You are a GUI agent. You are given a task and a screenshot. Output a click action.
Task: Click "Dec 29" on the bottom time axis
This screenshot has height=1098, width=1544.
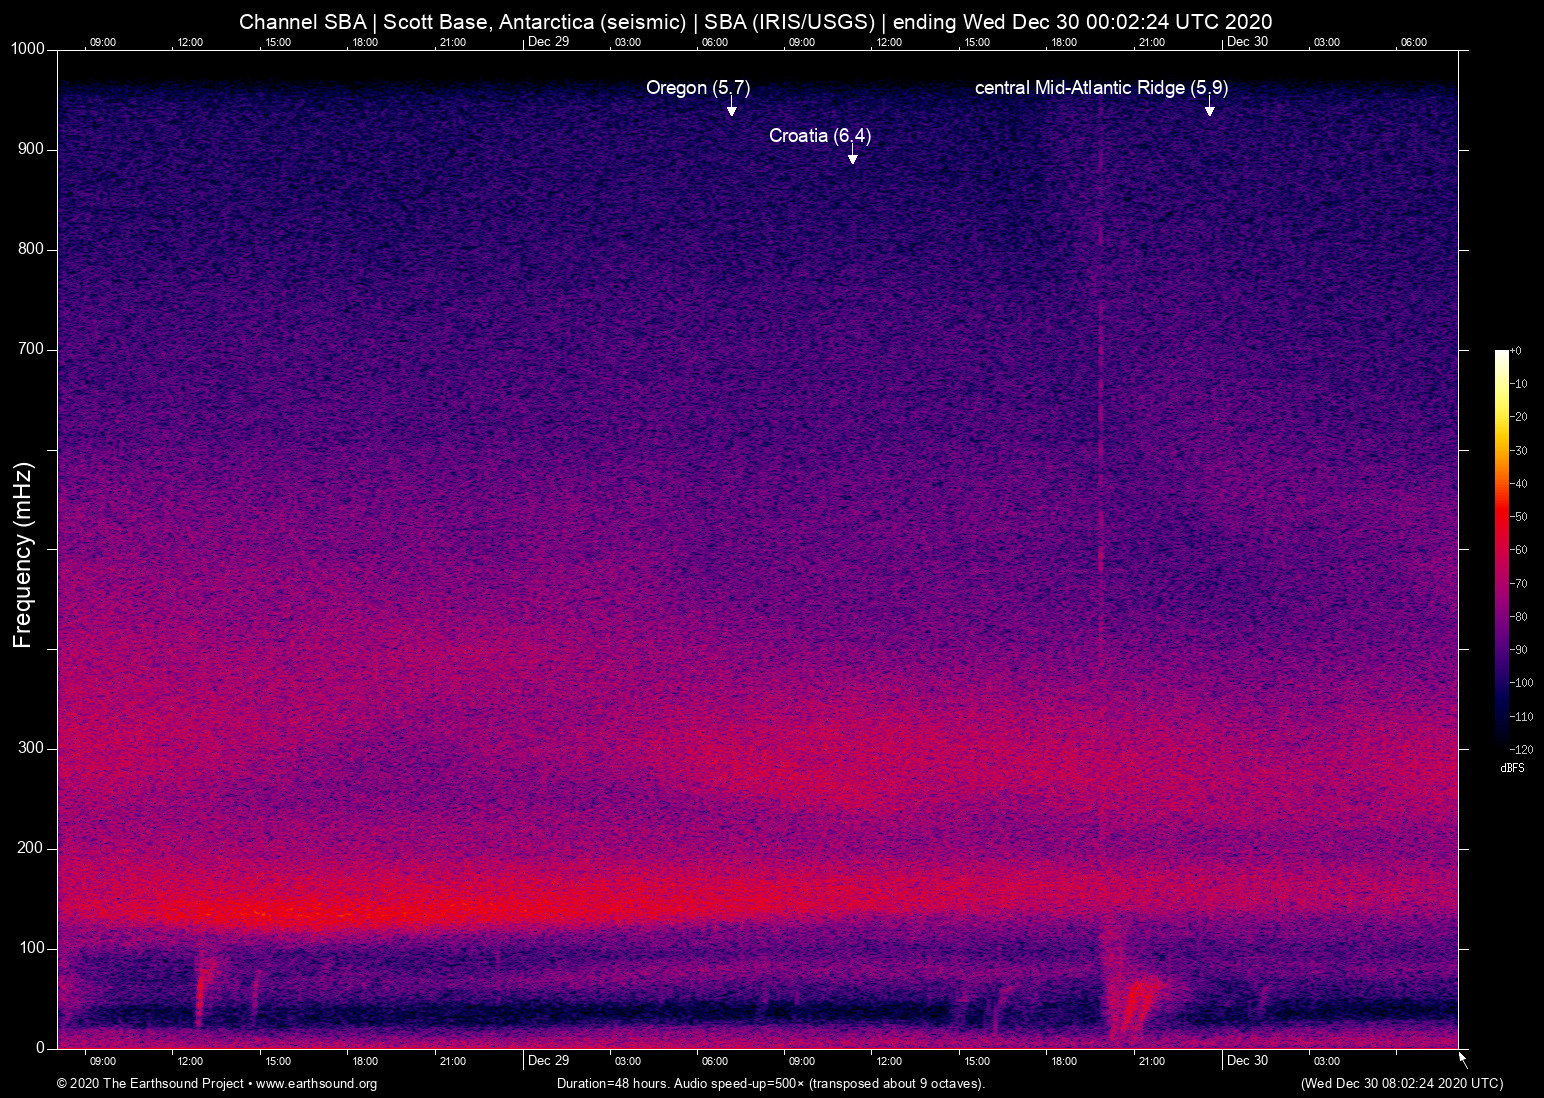[x=548, y=1061]
